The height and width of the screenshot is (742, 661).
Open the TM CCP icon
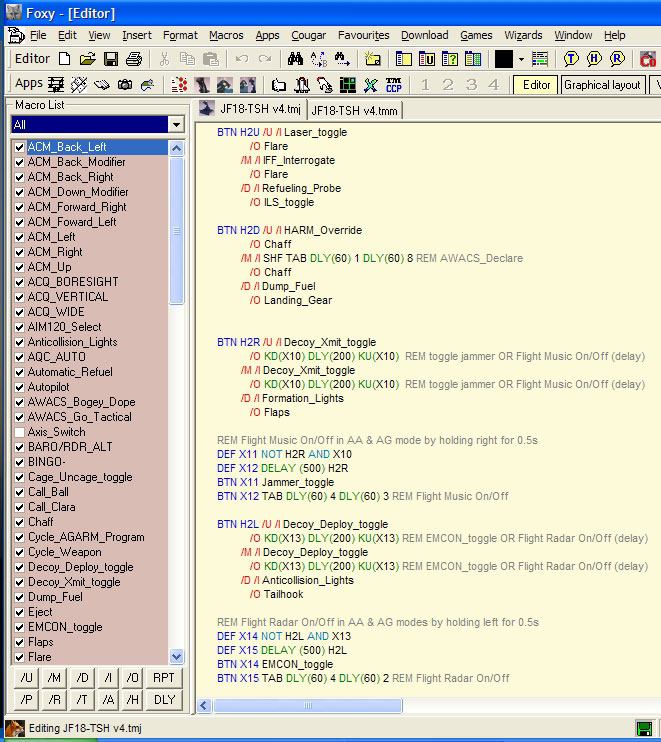coord(394,85)
